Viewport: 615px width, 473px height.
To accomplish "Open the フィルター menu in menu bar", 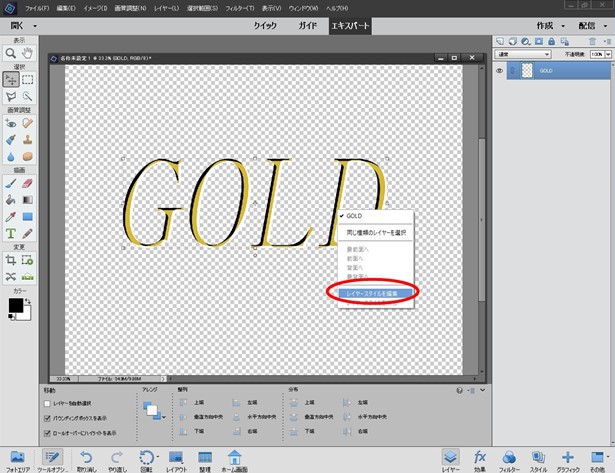I will pos(240,8).
